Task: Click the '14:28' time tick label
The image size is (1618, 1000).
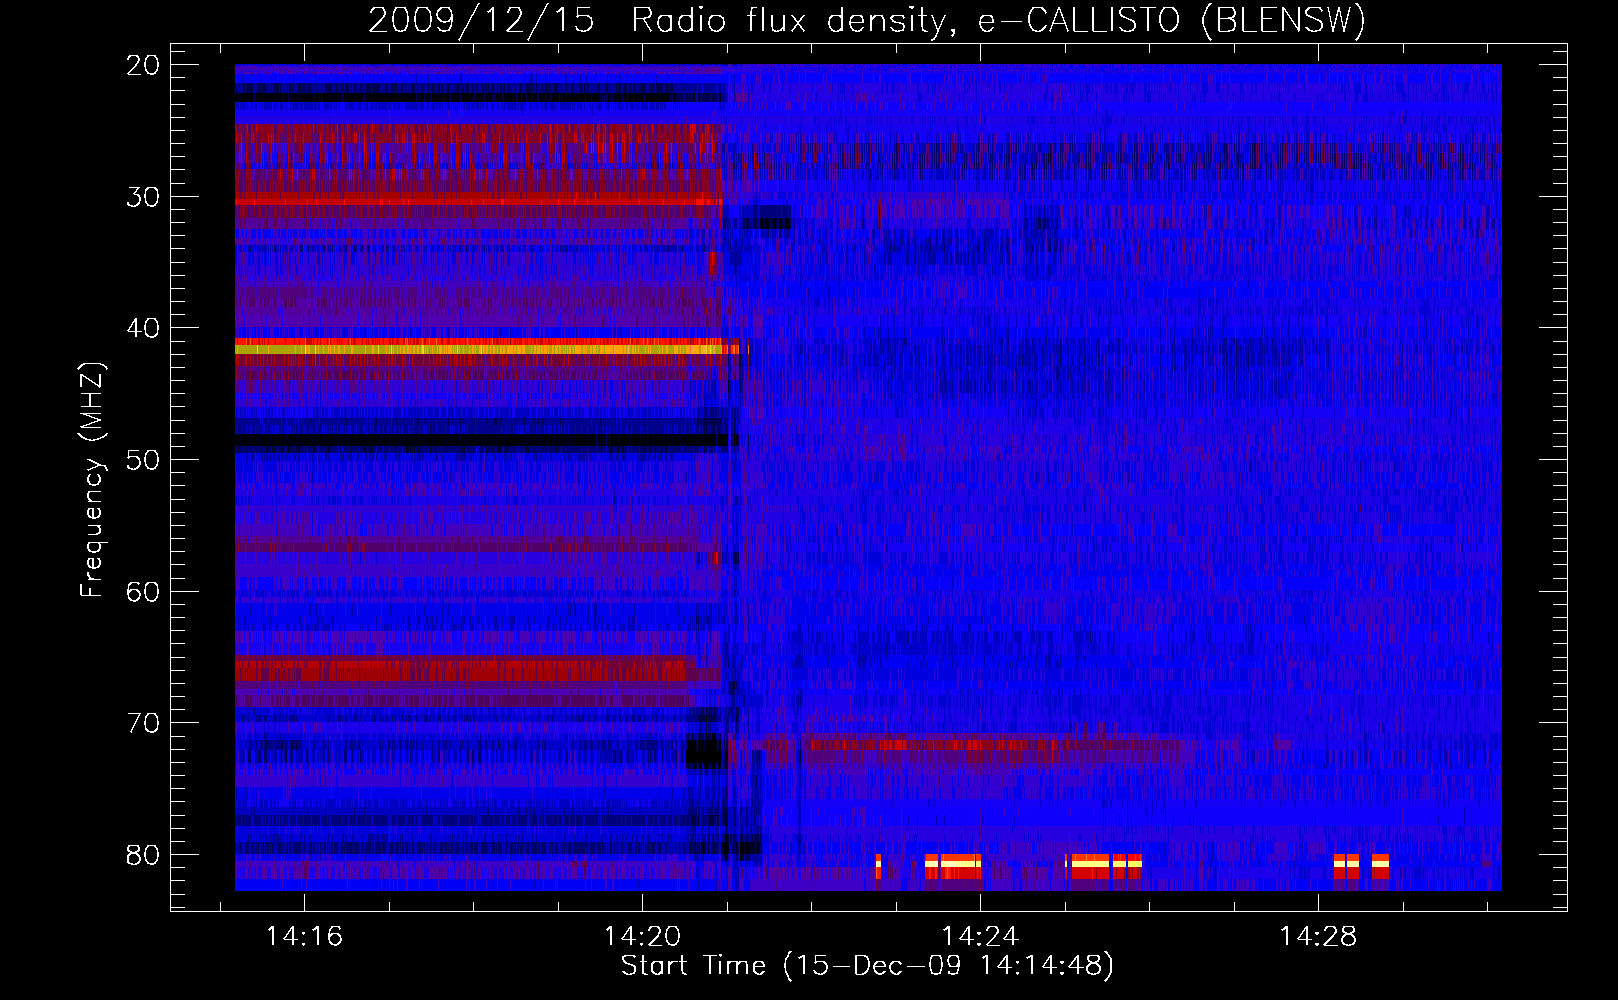Action: [1318, 936]
